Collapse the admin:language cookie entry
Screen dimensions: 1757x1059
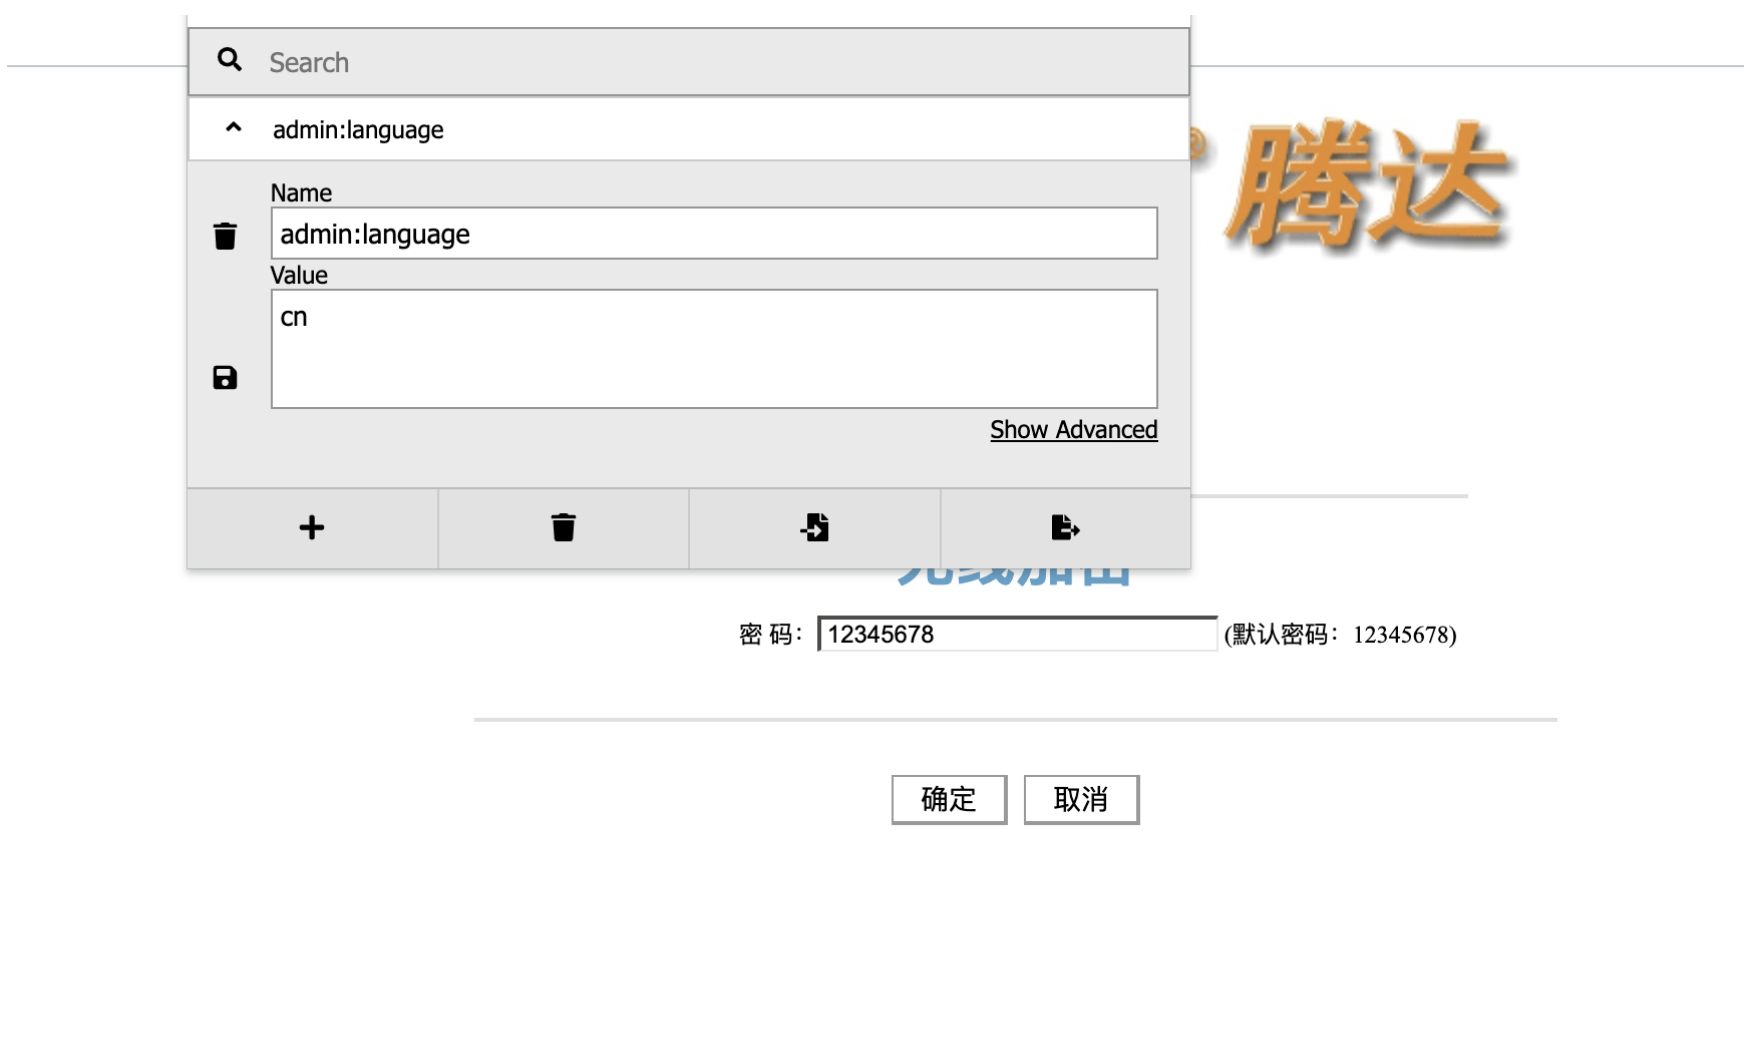point(233,128)
